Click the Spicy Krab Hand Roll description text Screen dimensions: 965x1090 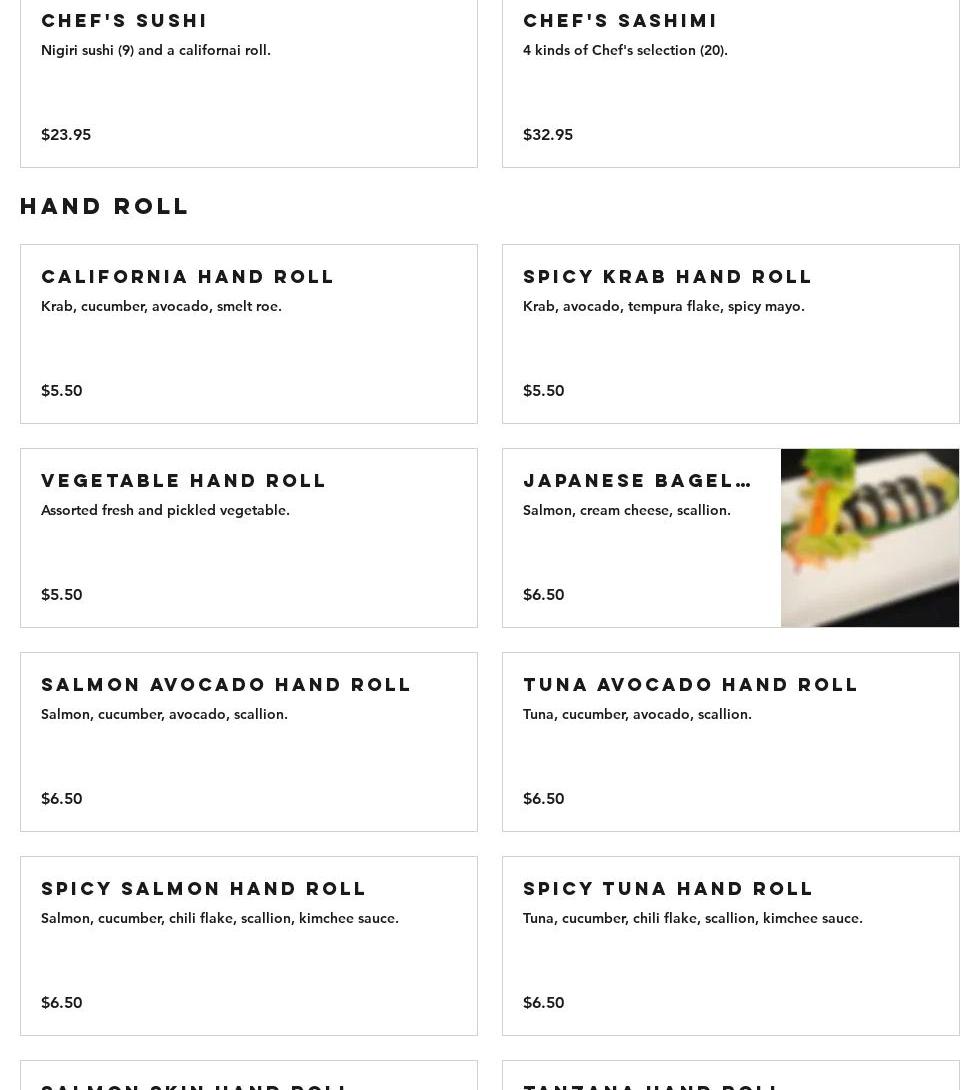point(663,307)
